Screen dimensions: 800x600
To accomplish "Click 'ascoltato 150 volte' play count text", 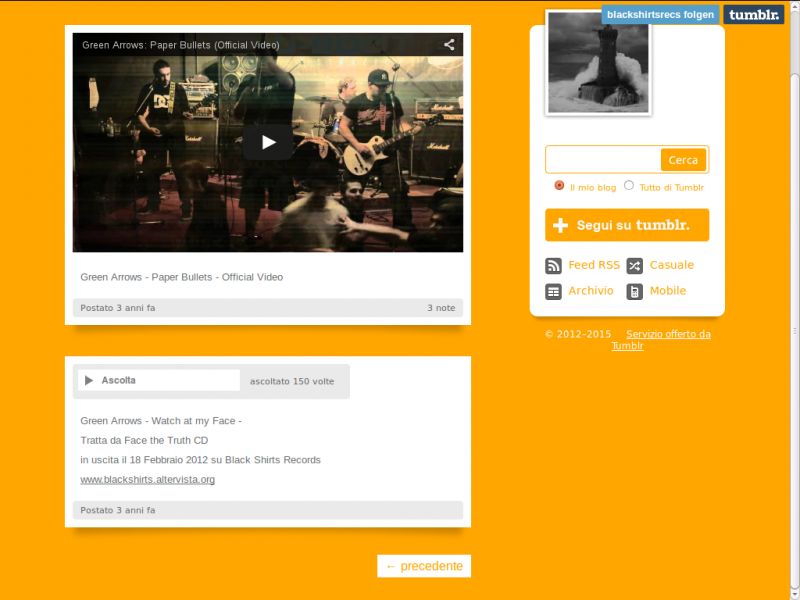I will point(292,381).
